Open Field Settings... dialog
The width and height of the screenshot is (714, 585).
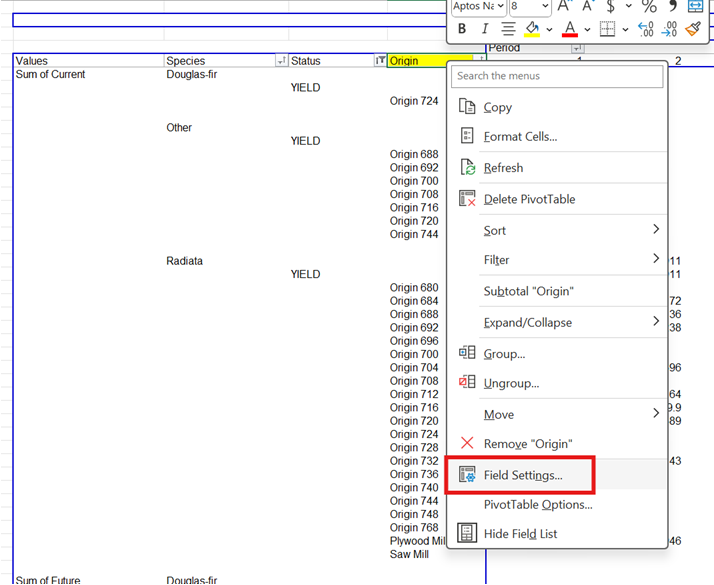(x=557, y=475)
